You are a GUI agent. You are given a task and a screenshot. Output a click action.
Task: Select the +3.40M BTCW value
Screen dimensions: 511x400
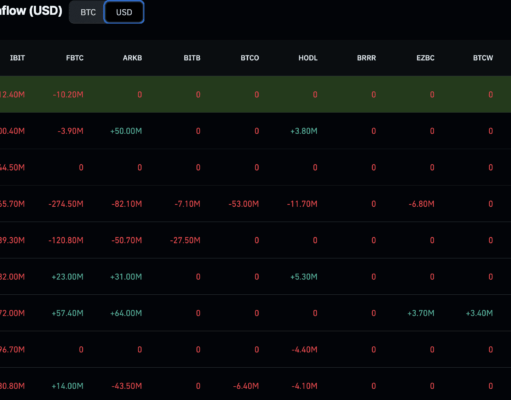[x=479, y=313]
